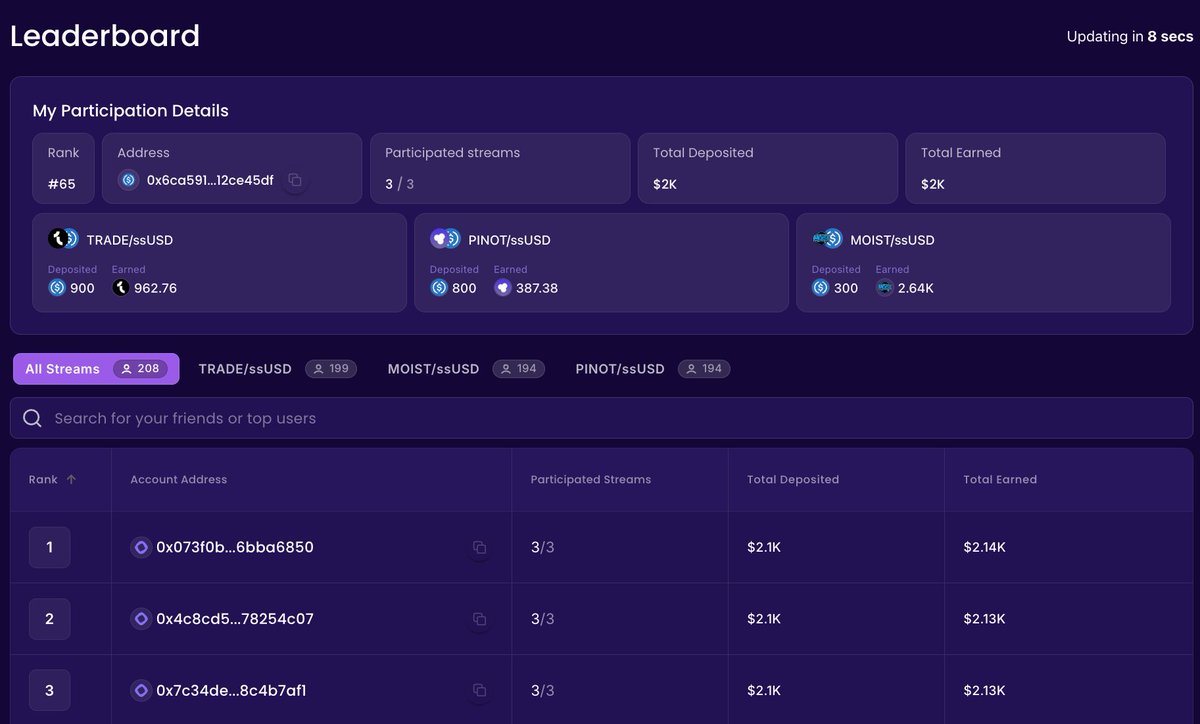Copy address 0x4c8cd5...78254c07
The height and width of the screenshot is (724, 1200).
point(479,620)
